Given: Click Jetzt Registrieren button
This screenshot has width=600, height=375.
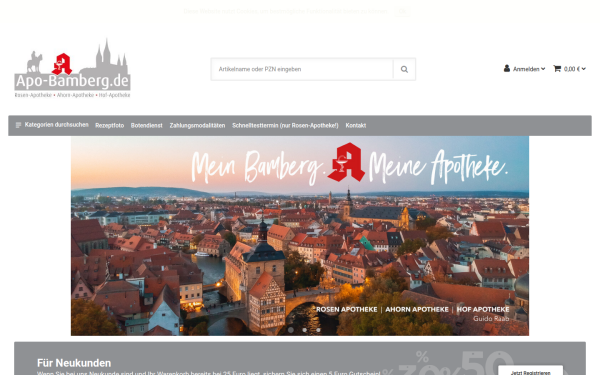Looking at the screenshot, I should pos(530,371).
